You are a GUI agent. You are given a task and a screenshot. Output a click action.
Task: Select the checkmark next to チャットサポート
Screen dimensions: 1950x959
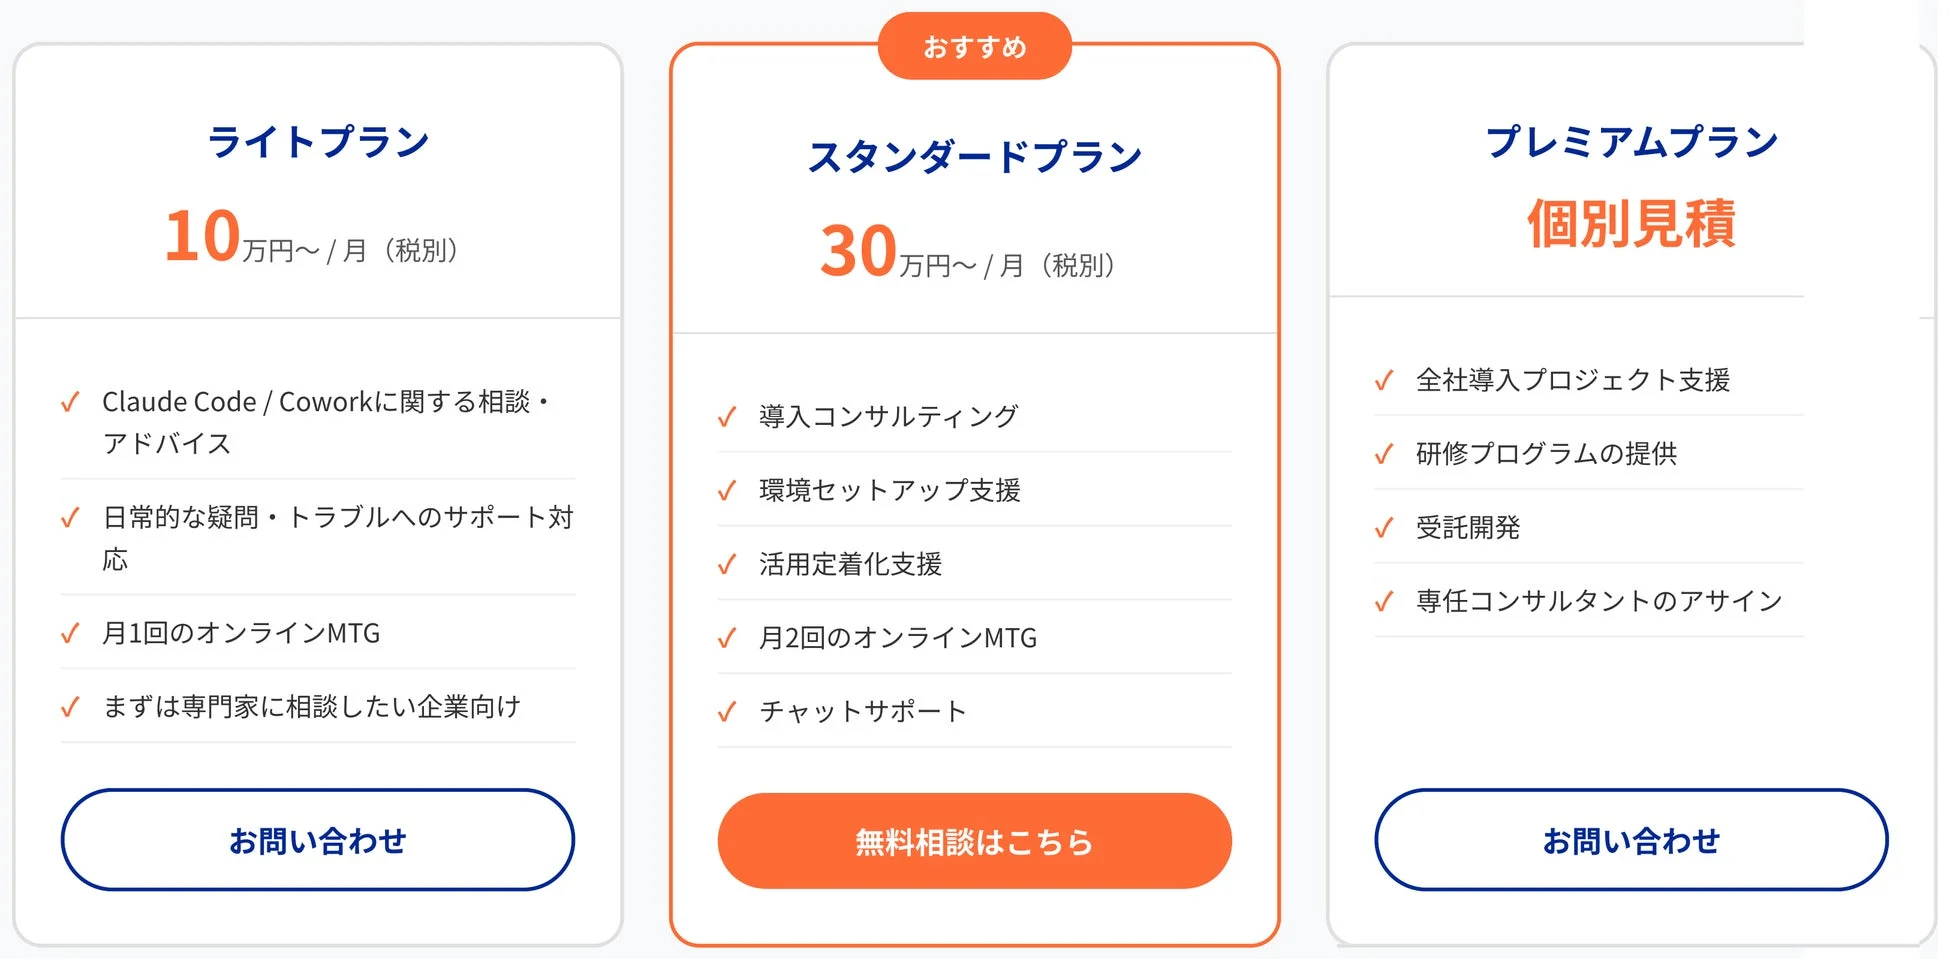click(726, 712)
